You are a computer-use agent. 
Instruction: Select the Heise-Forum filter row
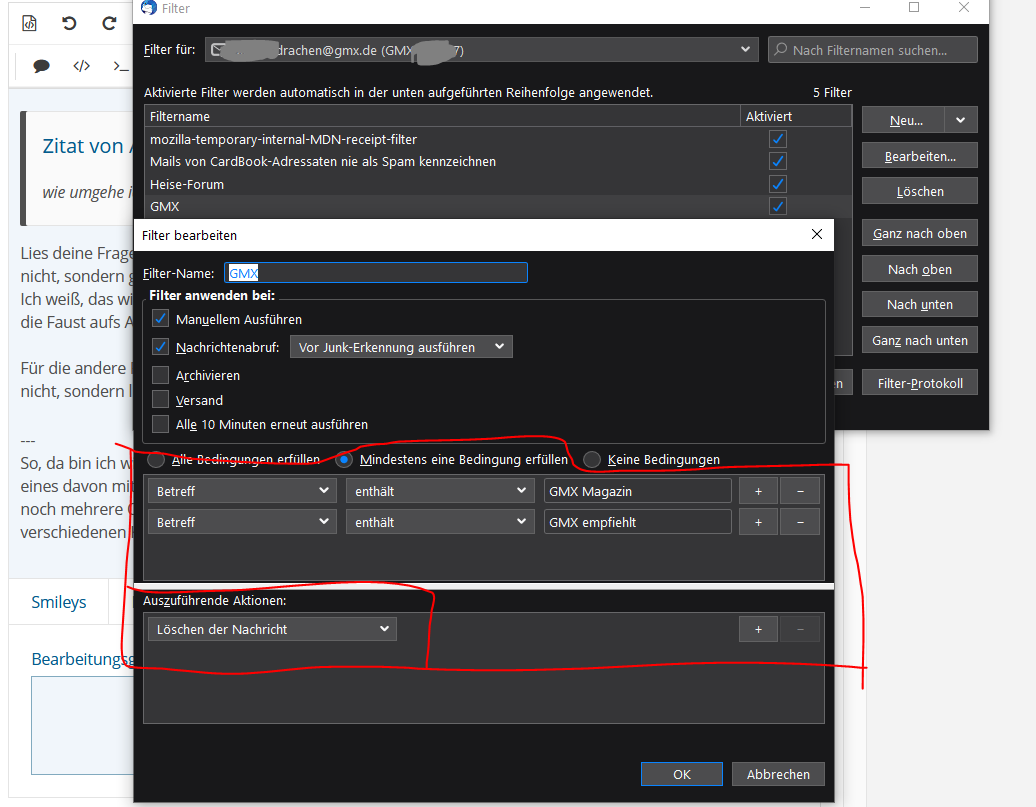point(498,184)
